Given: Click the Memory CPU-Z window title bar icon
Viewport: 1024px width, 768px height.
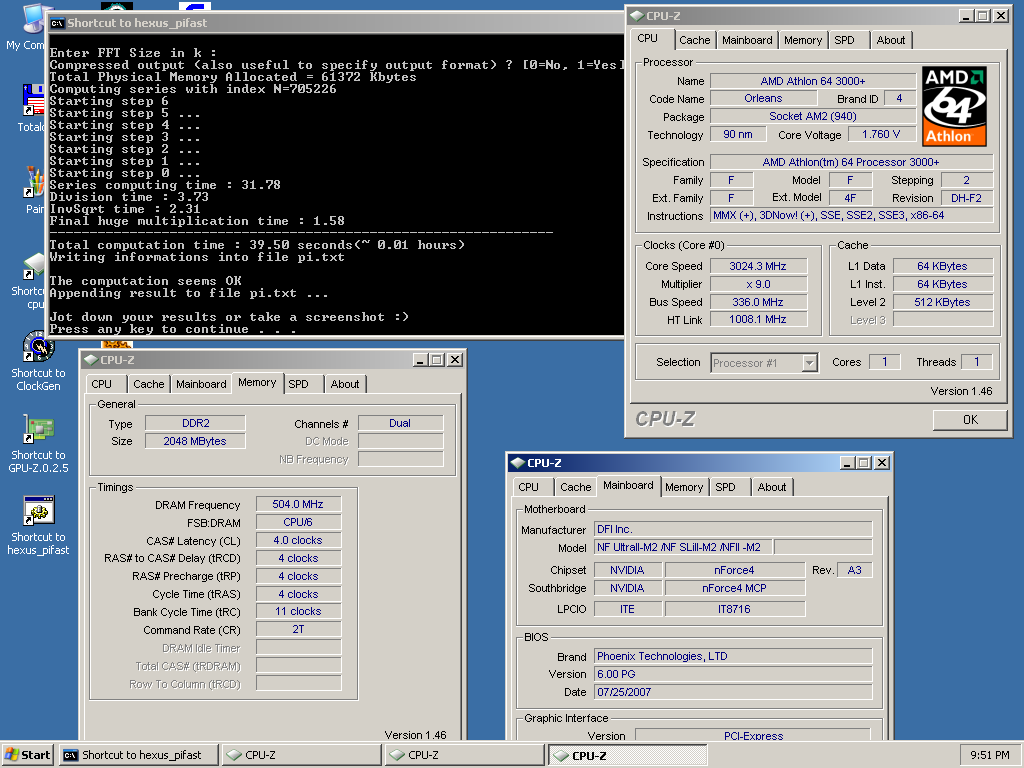Looking at the screenshot, I should pos(91,360).
